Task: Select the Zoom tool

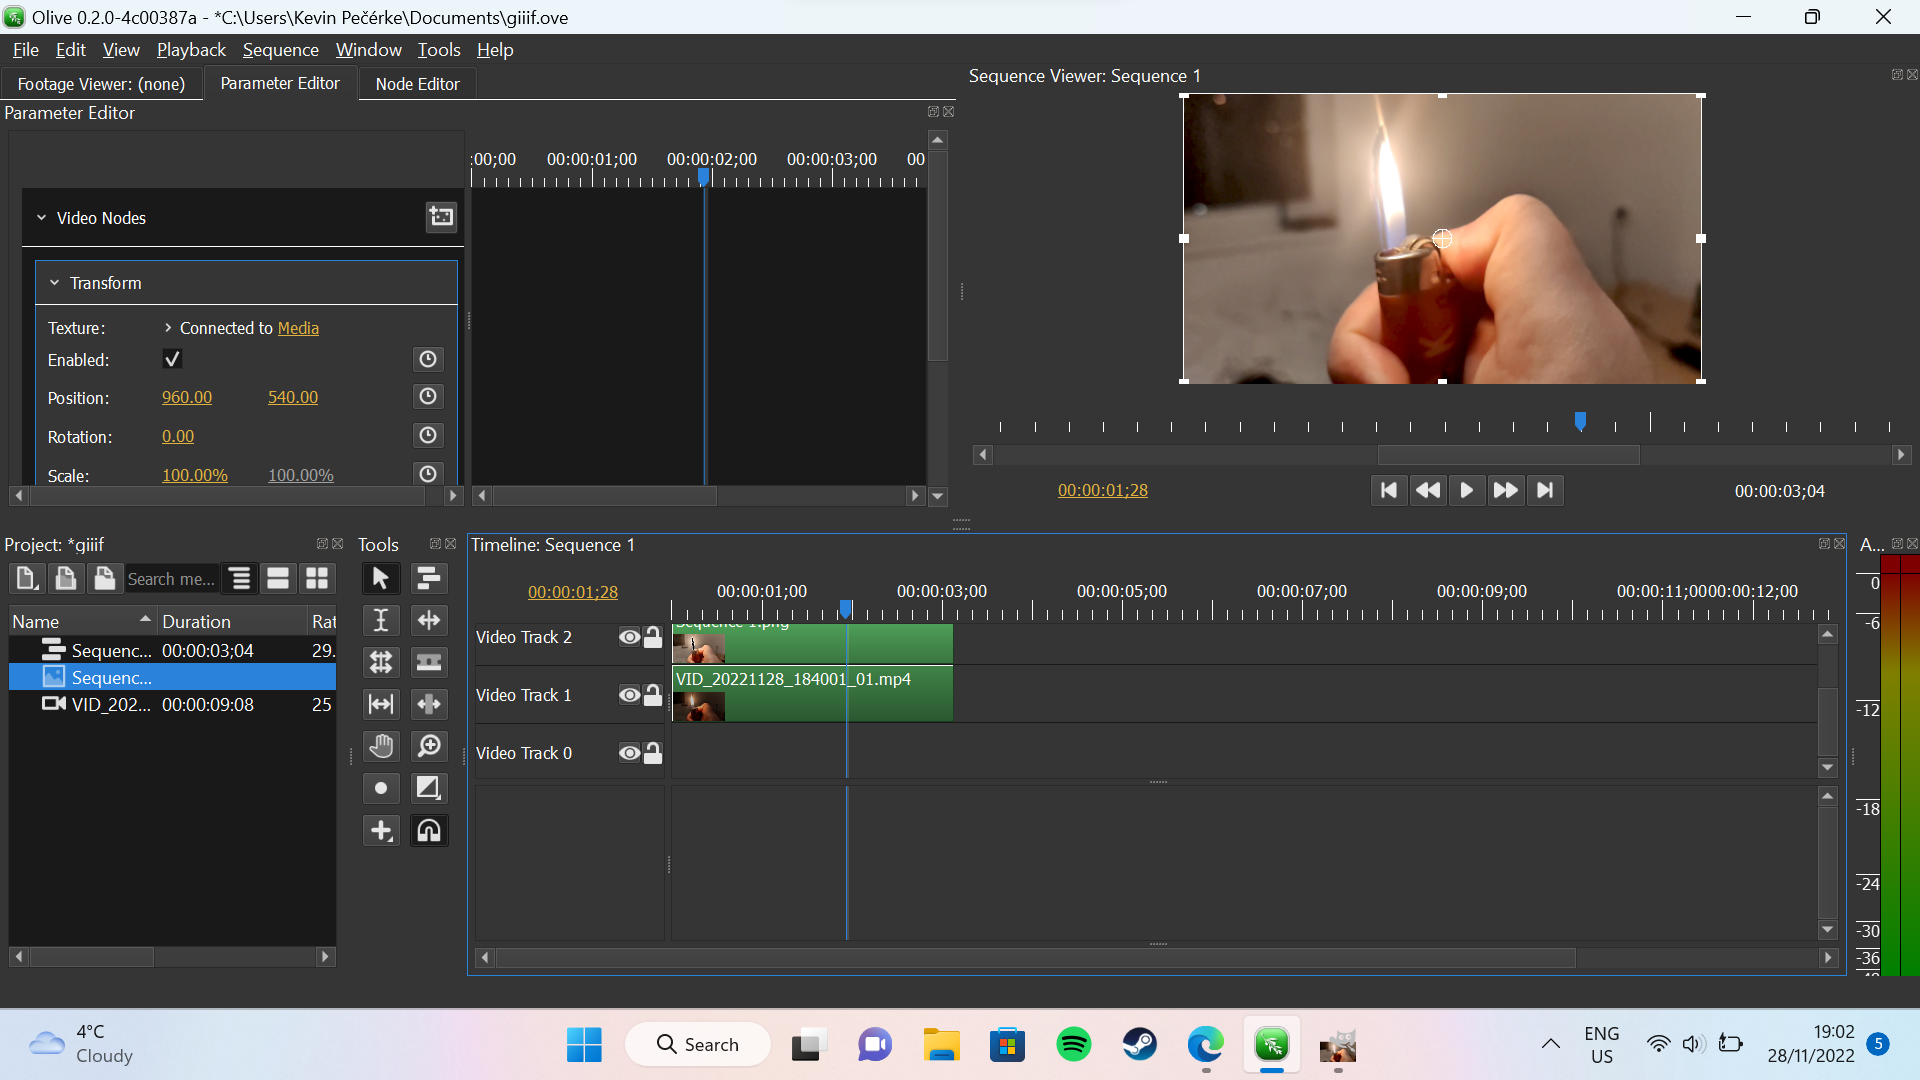Action: click(428, 746)
